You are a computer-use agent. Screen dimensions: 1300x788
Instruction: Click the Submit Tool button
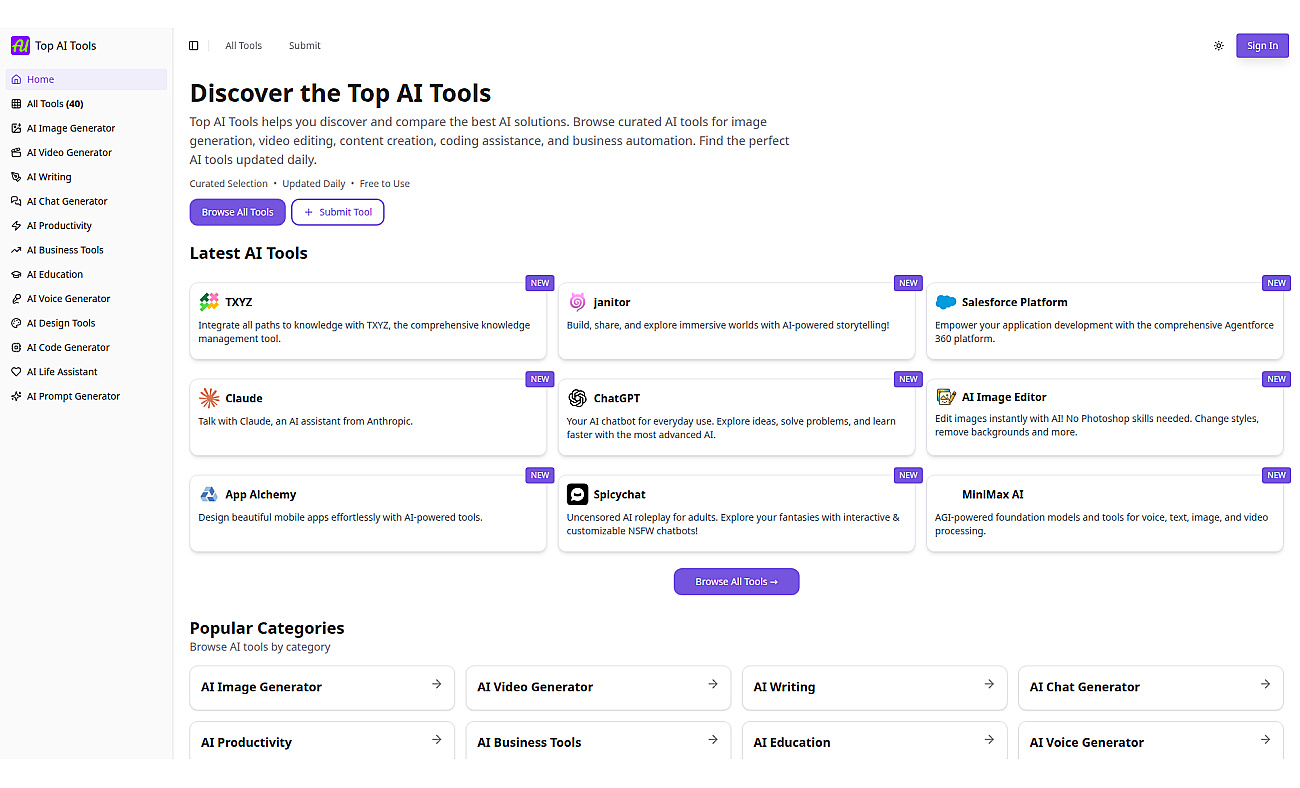(338, 212)
